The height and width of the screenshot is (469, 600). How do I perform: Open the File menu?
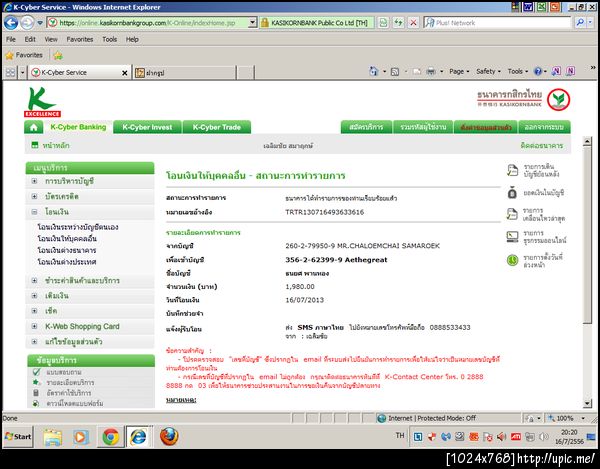[x=11, y=39]
